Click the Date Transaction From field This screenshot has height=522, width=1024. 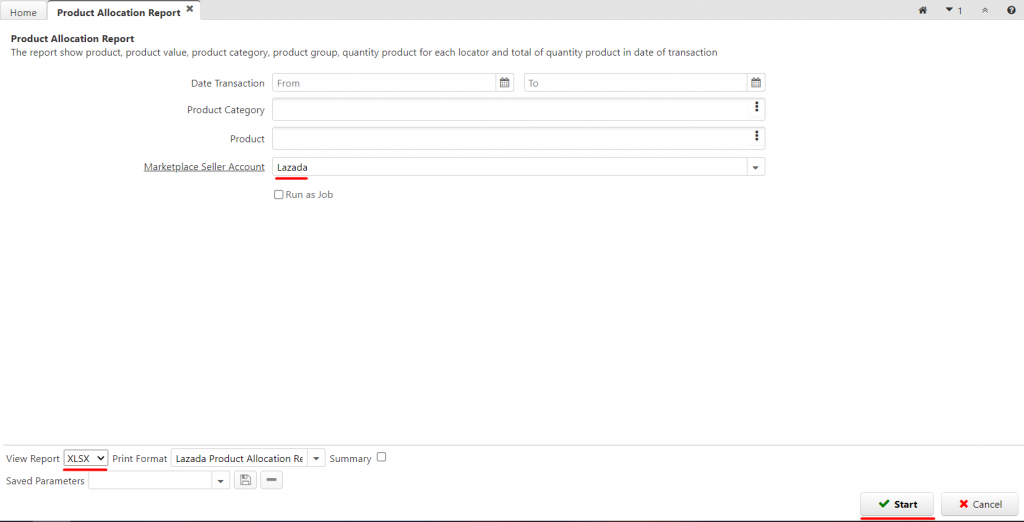(384, 83)
